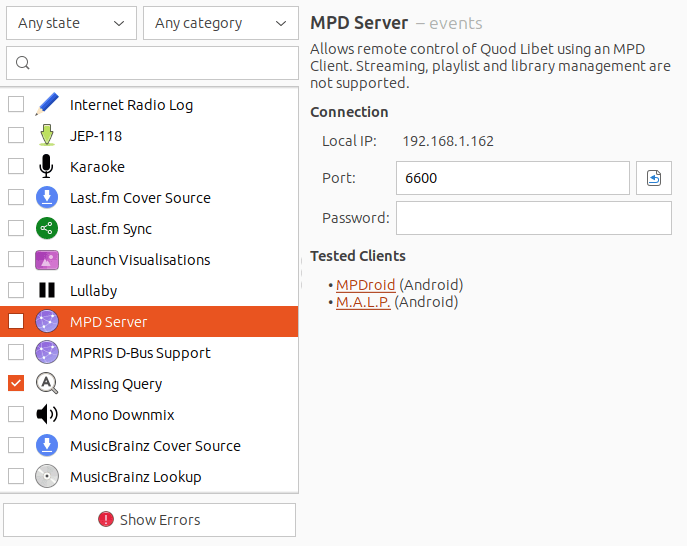Focus the Password input field

(534, 218)
